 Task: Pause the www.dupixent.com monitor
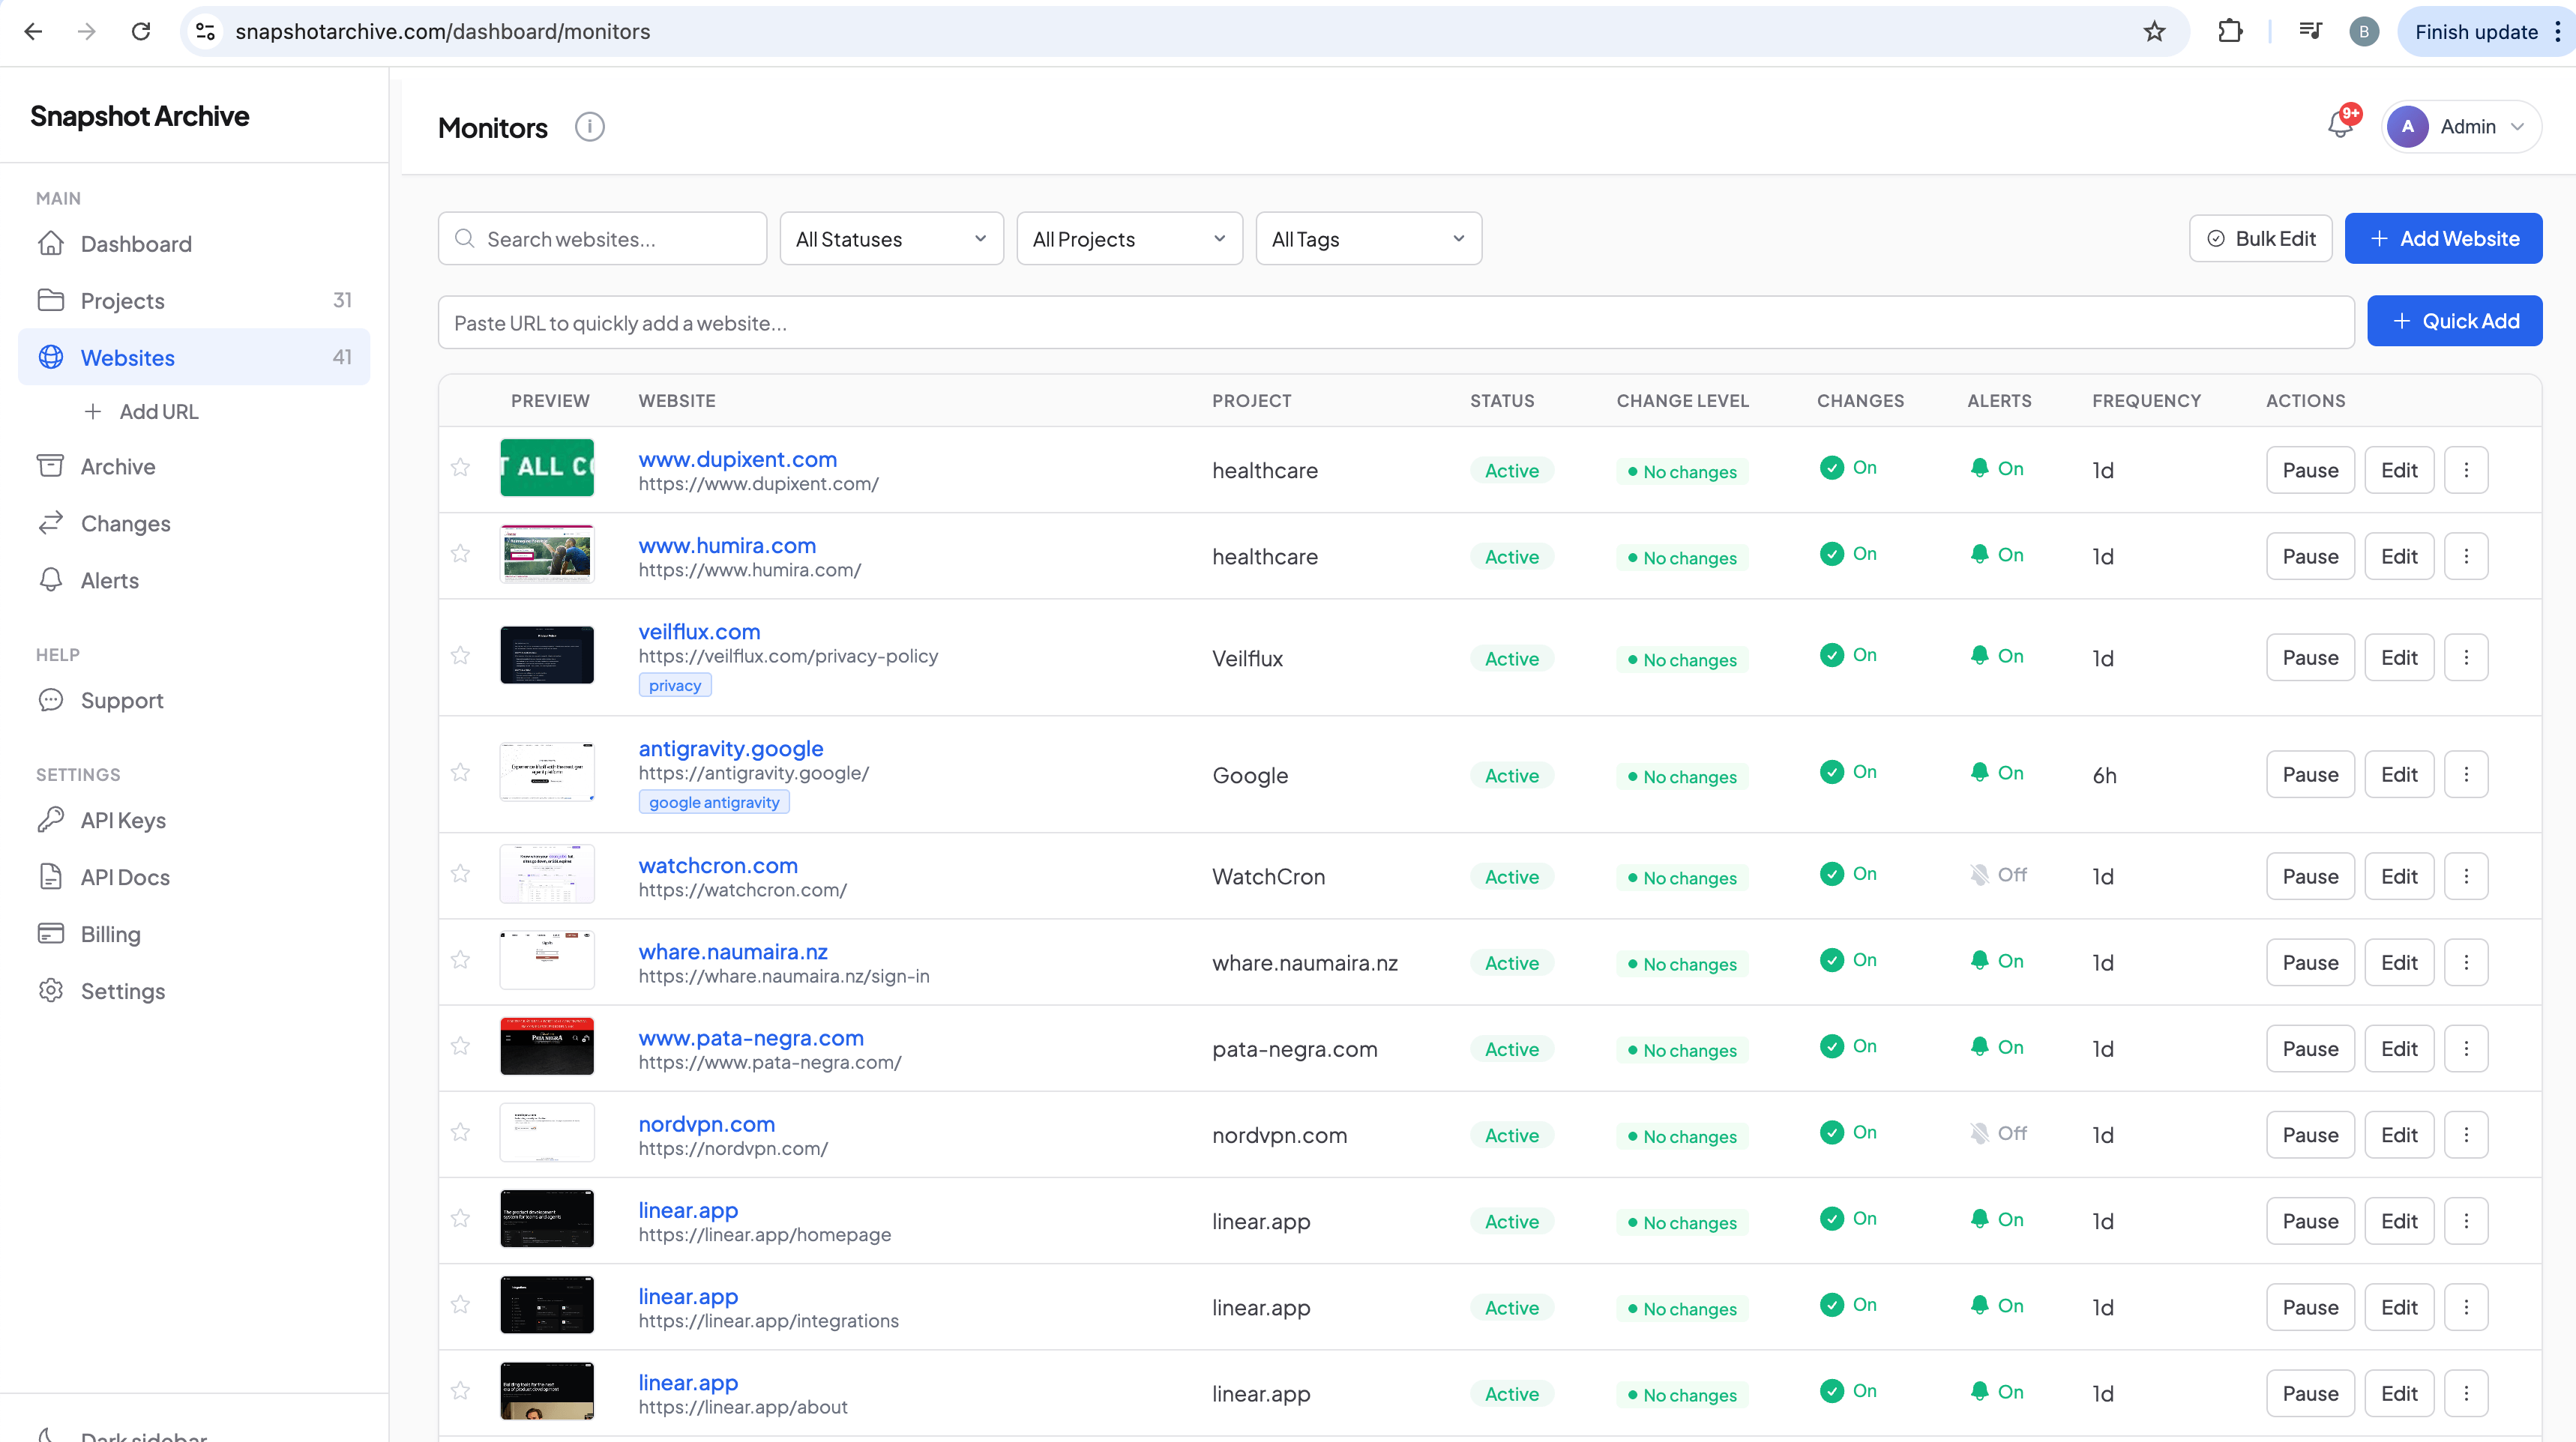coord(2310,470)
